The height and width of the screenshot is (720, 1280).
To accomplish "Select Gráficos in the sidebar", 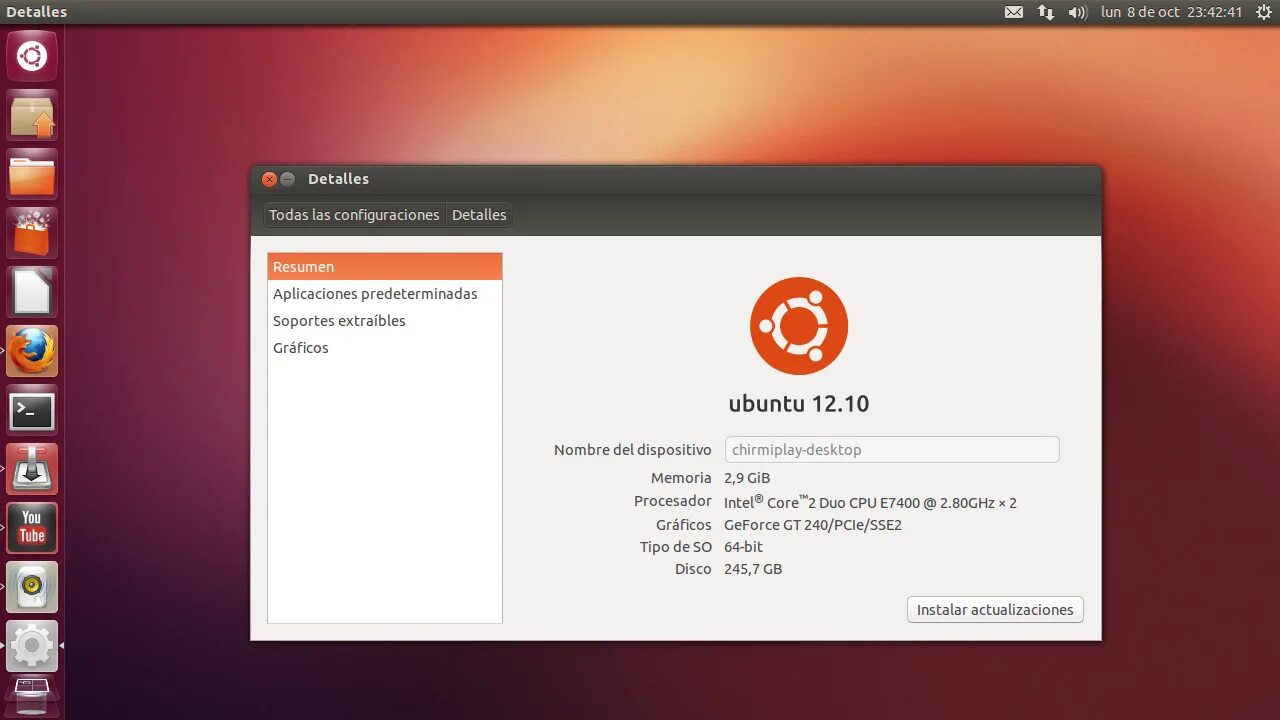I will point(385,348).
